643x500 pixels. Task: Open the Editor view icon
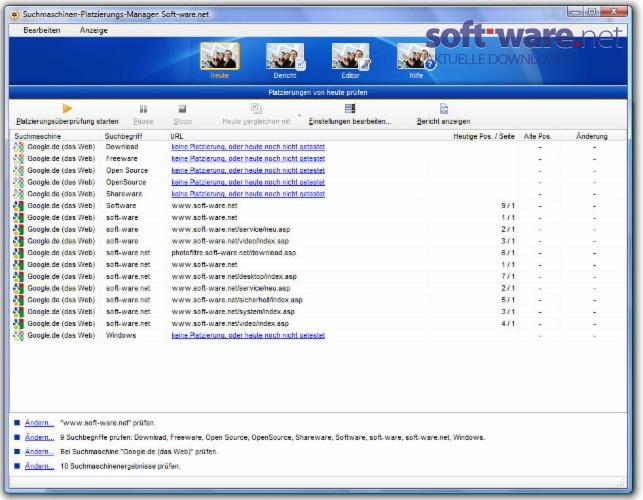[x=351, y=56]
